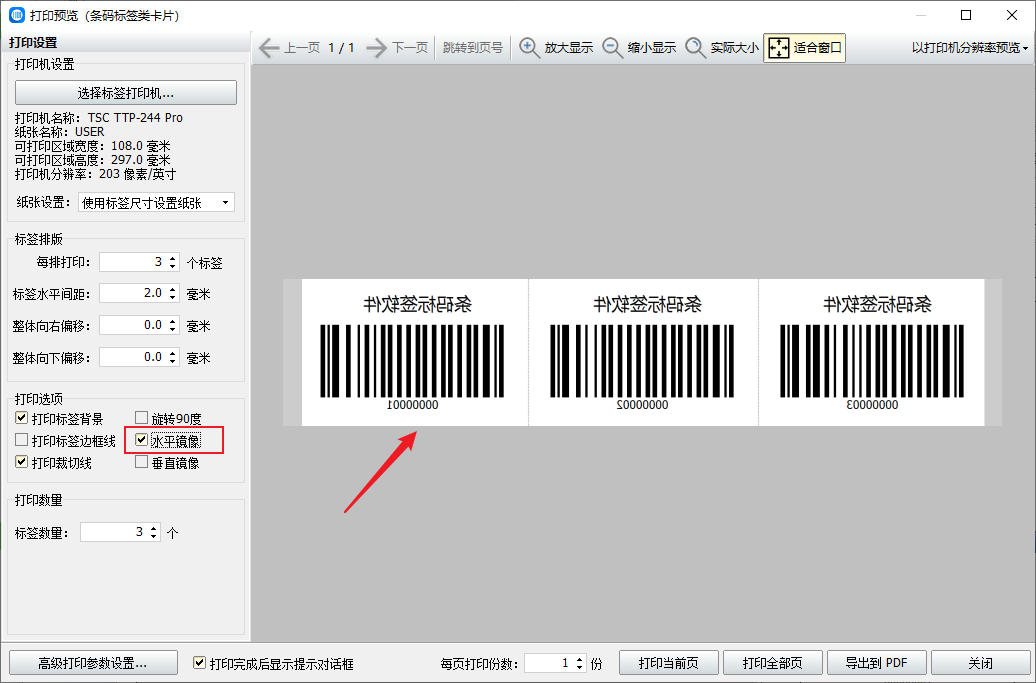Screen dimensions: 1036x683
Task: Click 上一页 text label
Action: pyautogui.click(x=302, y=48)
